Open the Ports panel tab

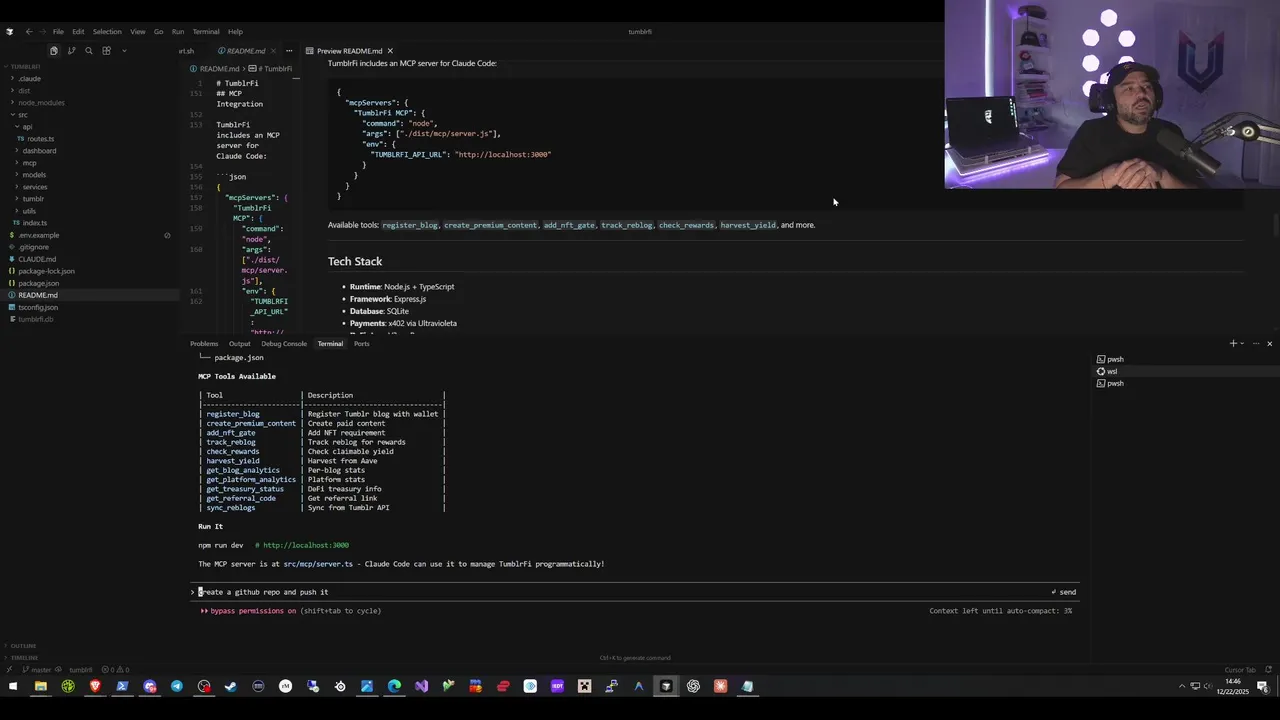(x=361, y=344)
